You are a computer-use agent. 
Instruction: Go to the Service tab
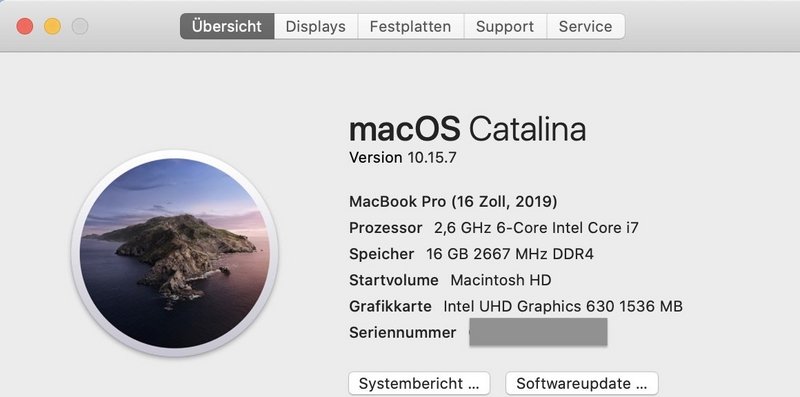pyautogui.click(x=586, y=27)
